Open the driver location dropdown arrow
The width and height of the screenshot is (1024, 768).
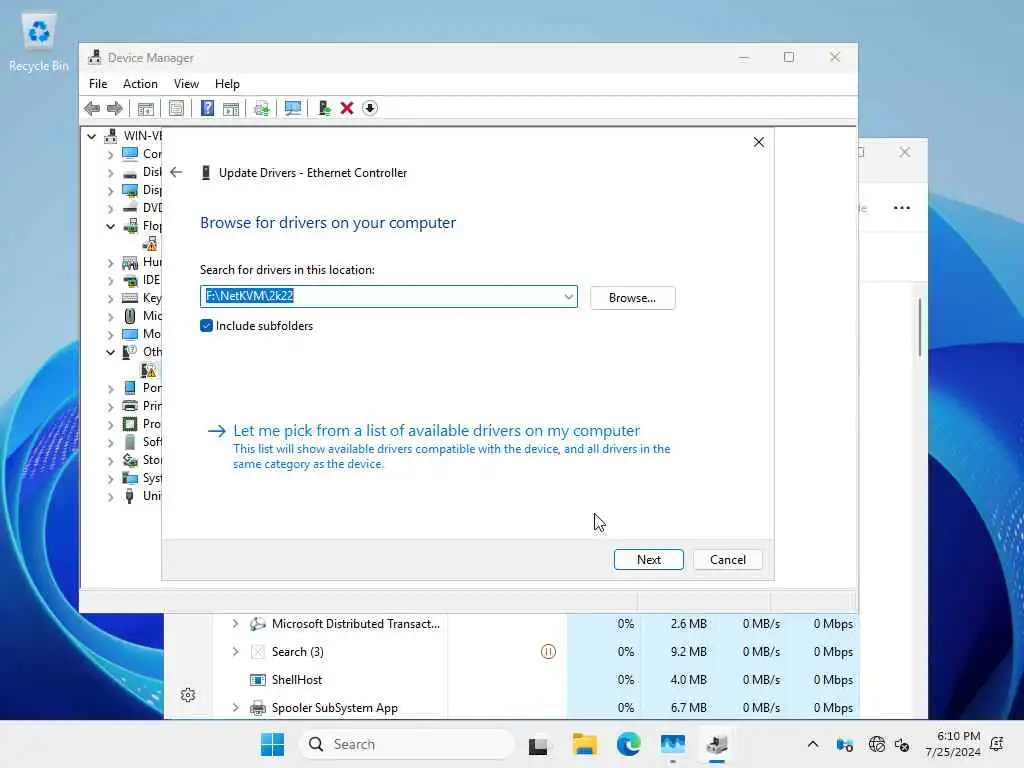(568, 296)
